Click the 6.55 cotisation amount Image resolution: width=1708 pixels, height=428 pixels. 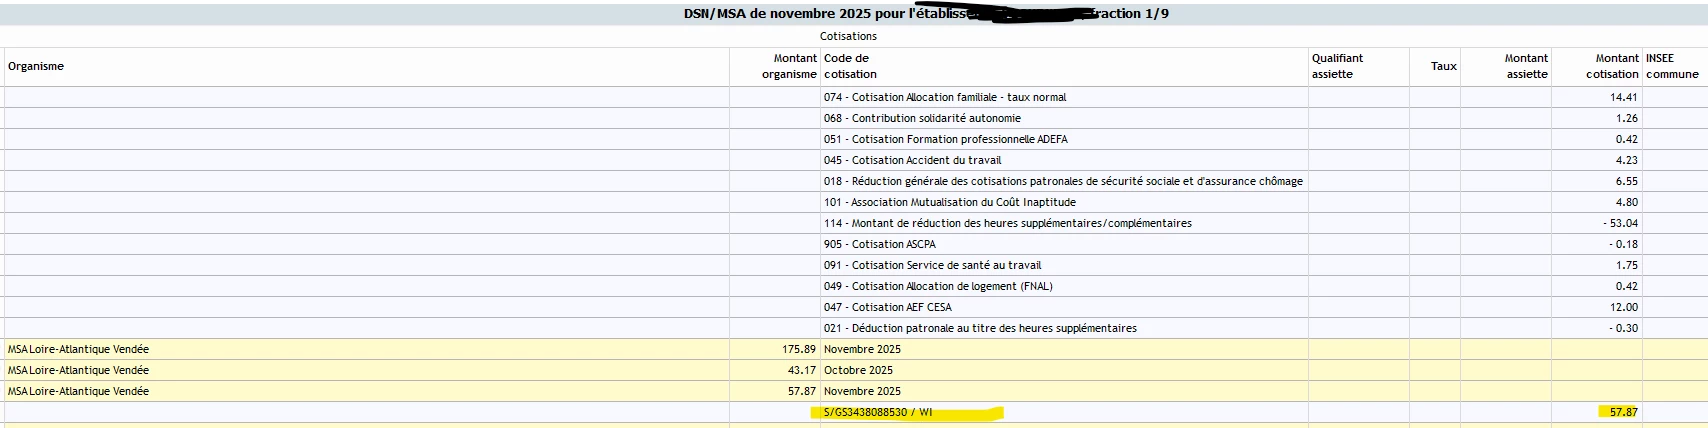1627,181
